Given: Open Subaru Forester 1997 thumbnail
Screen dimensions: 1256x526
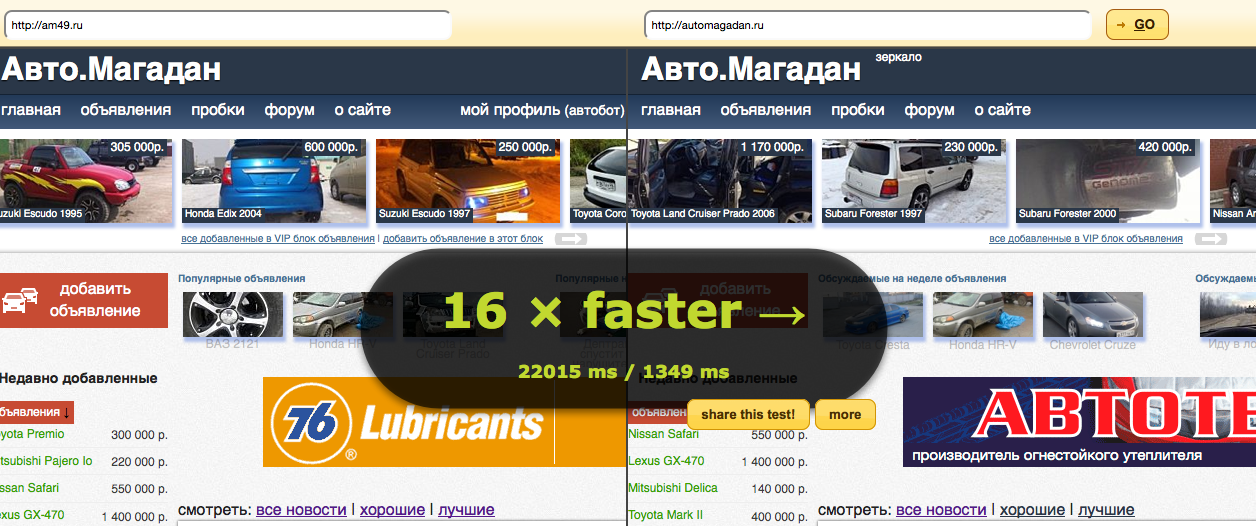Looking at the screenshot, I should pos(913,181).
